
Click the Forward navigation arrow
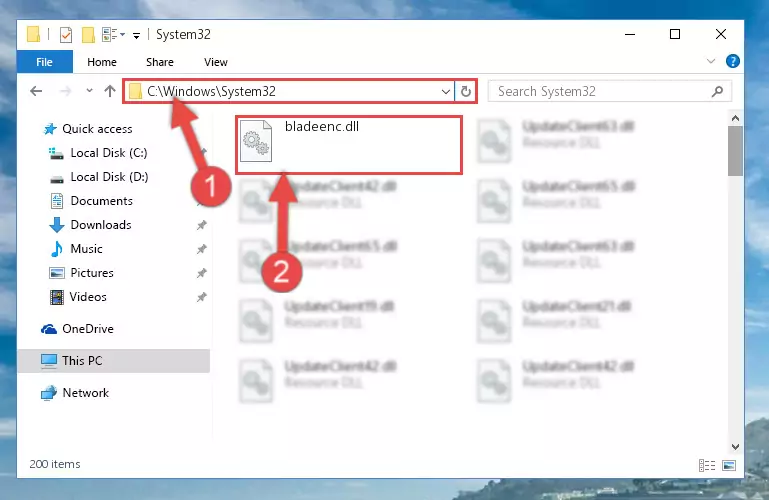coord(65,91)
